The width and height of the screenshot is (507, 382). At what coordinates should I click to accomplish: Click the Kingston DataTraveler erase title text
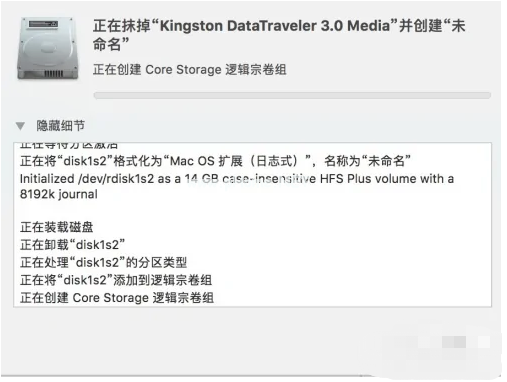[x=279, y=35]
